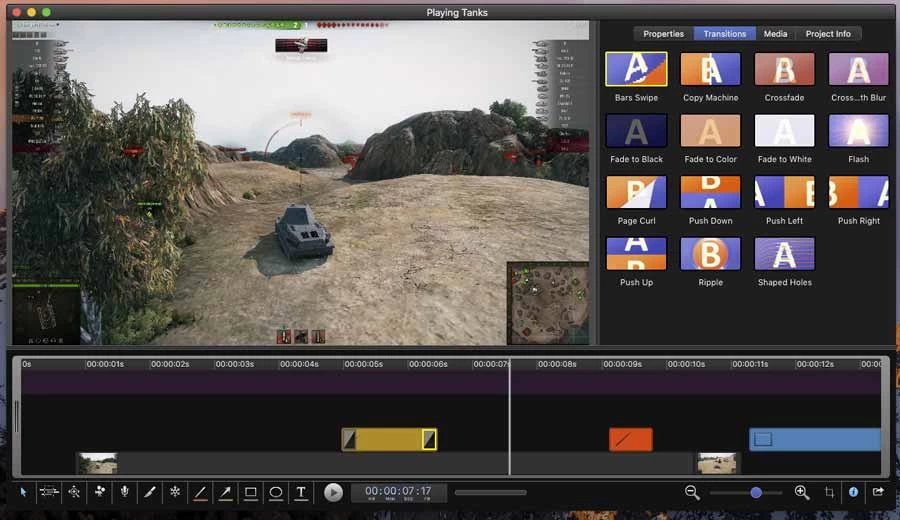
Task: Select the orange line clip in timeline
Action: coord(631,439)
